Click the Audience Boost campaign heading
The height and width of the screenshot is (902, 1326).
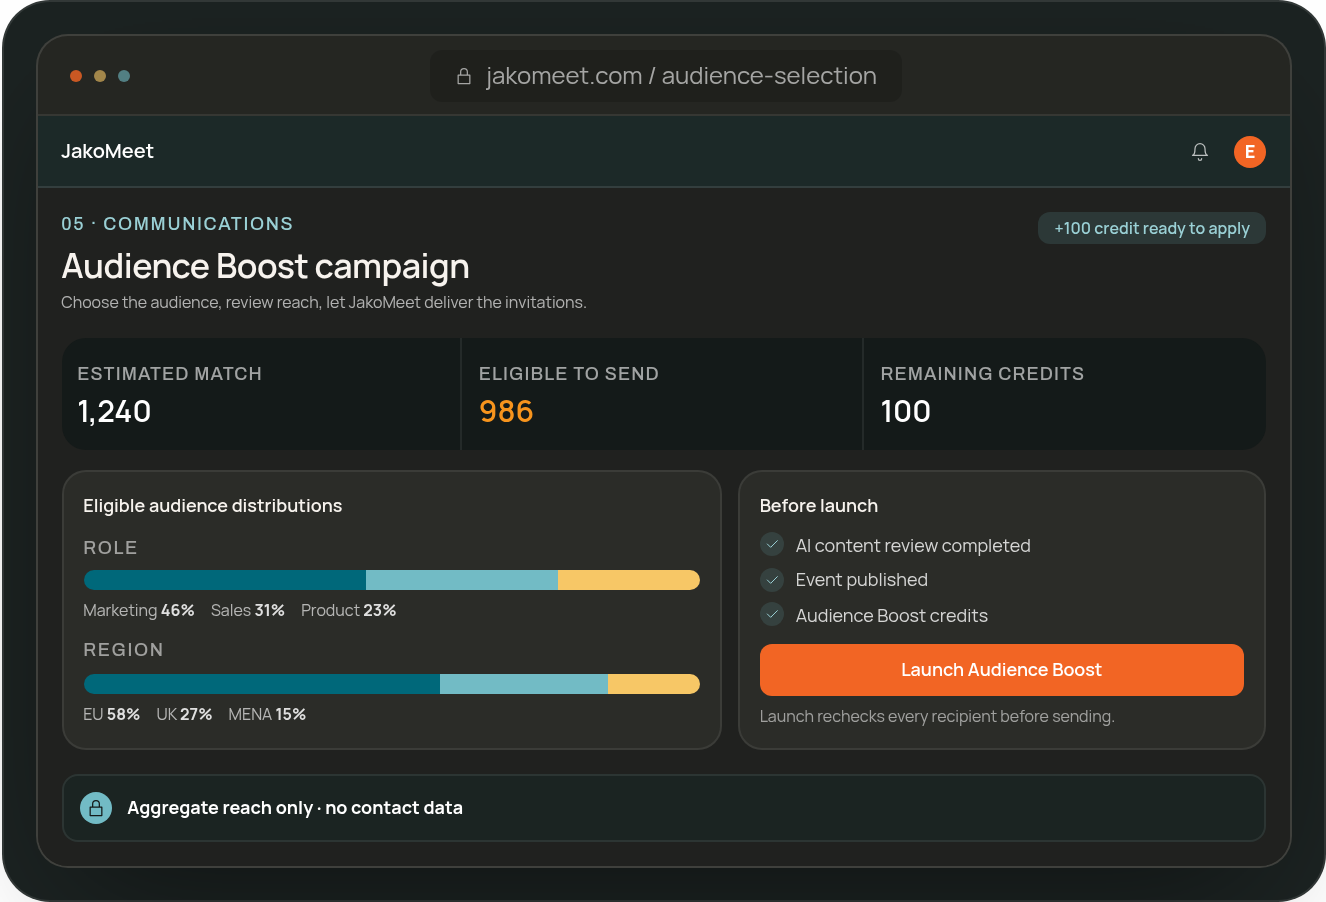point(265,267)
